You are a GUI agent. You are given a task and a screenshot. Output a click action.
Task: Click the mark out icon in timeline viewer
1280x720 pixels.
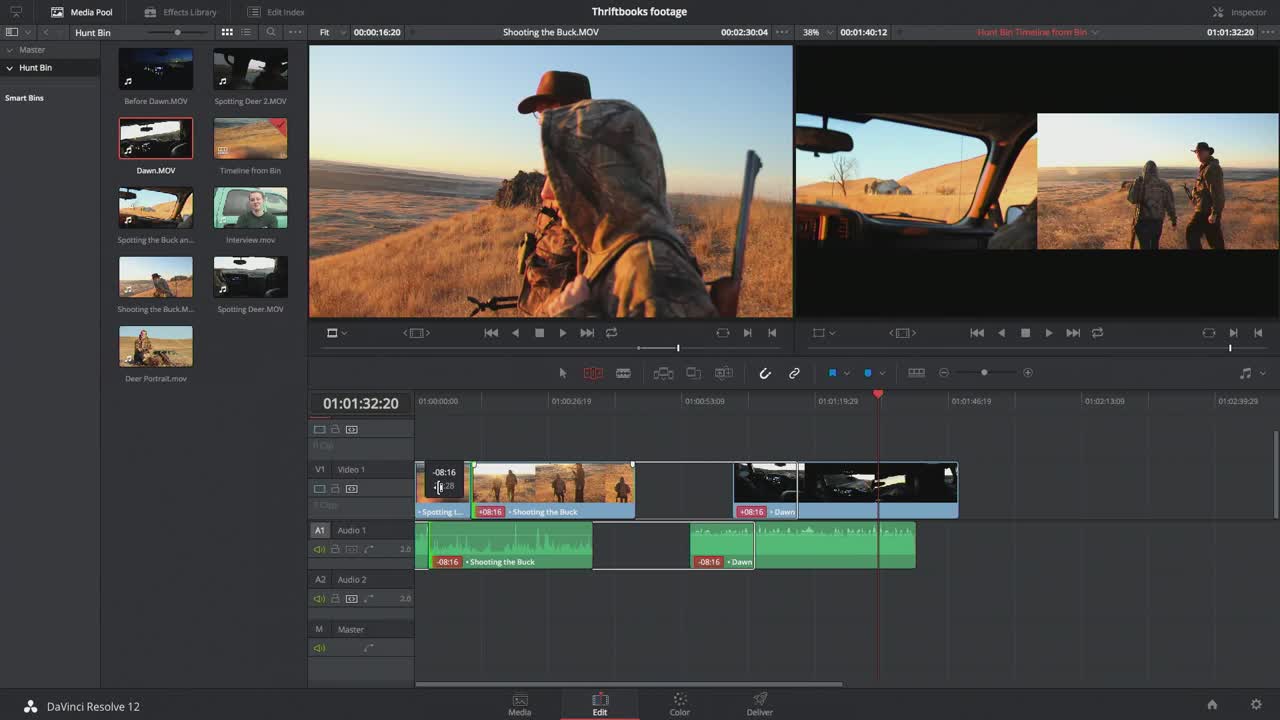click(1258, 333)
